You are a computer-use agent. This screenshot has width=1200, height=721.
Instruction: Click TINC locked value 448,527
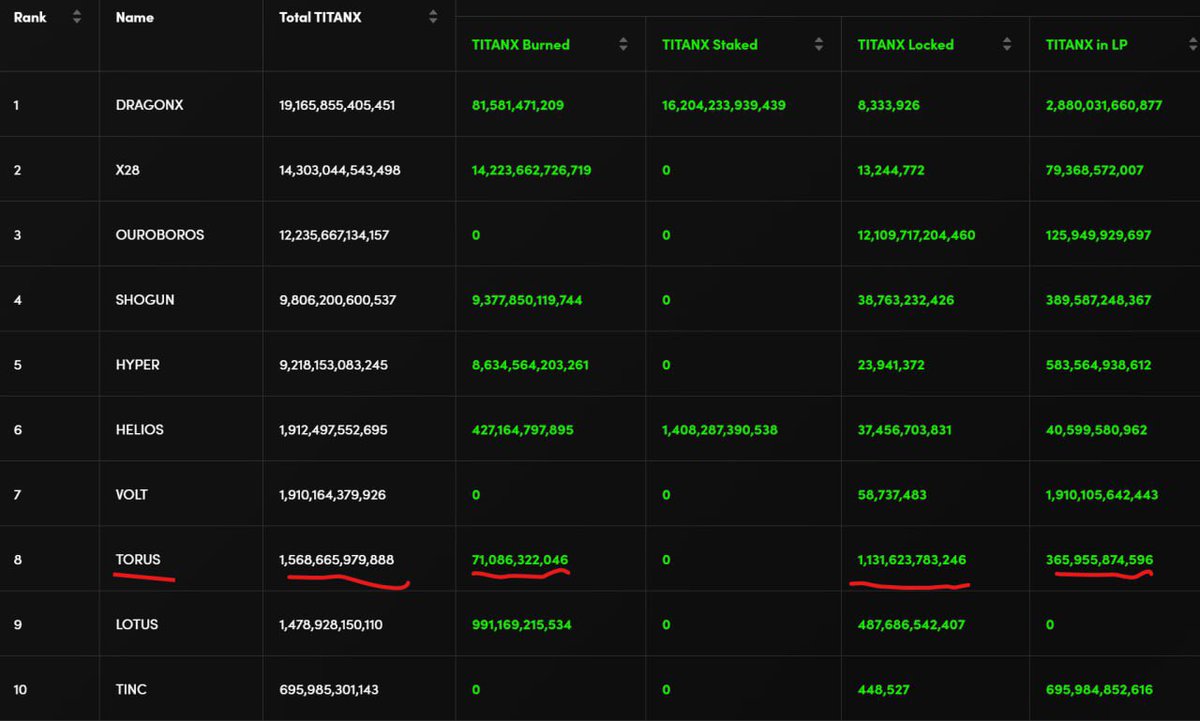(x=884, y=690)
